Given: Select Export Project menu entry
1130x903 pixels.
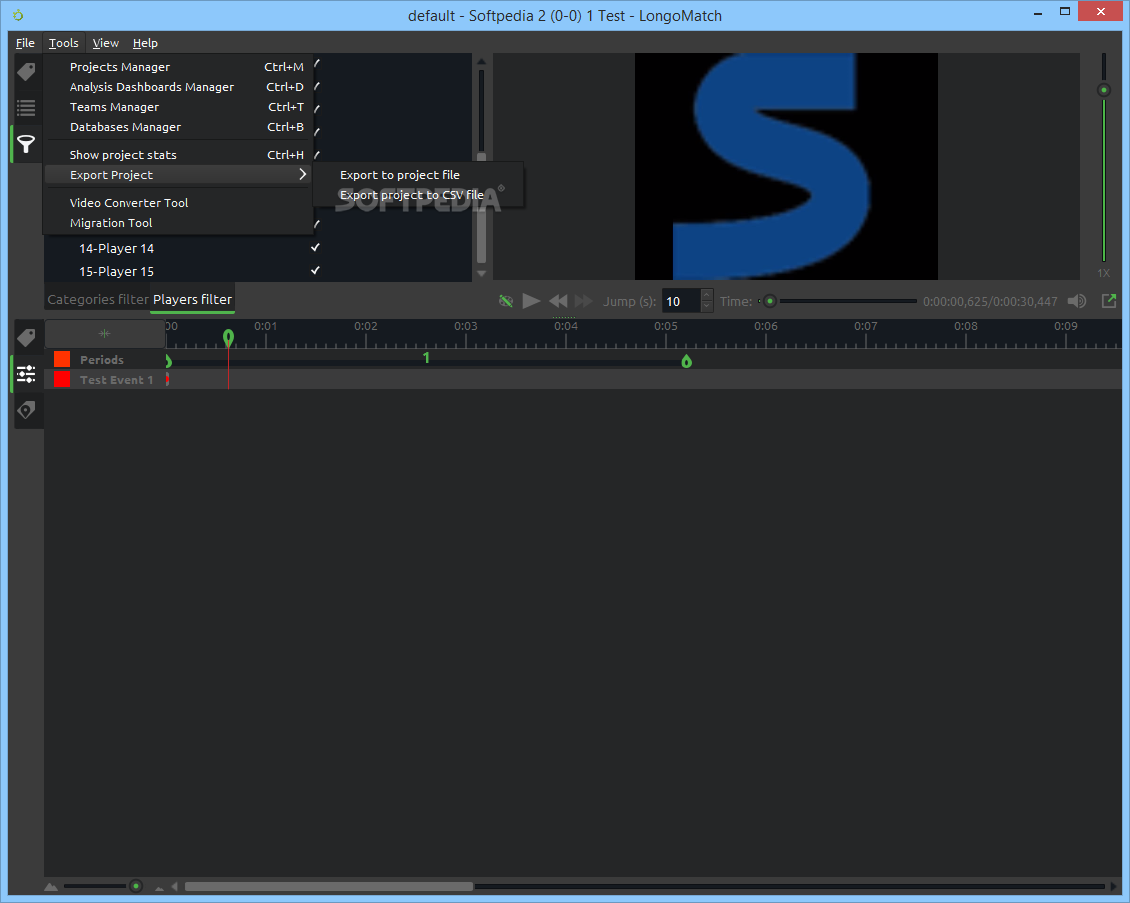Looking at the screenshot, I should 178,175.
